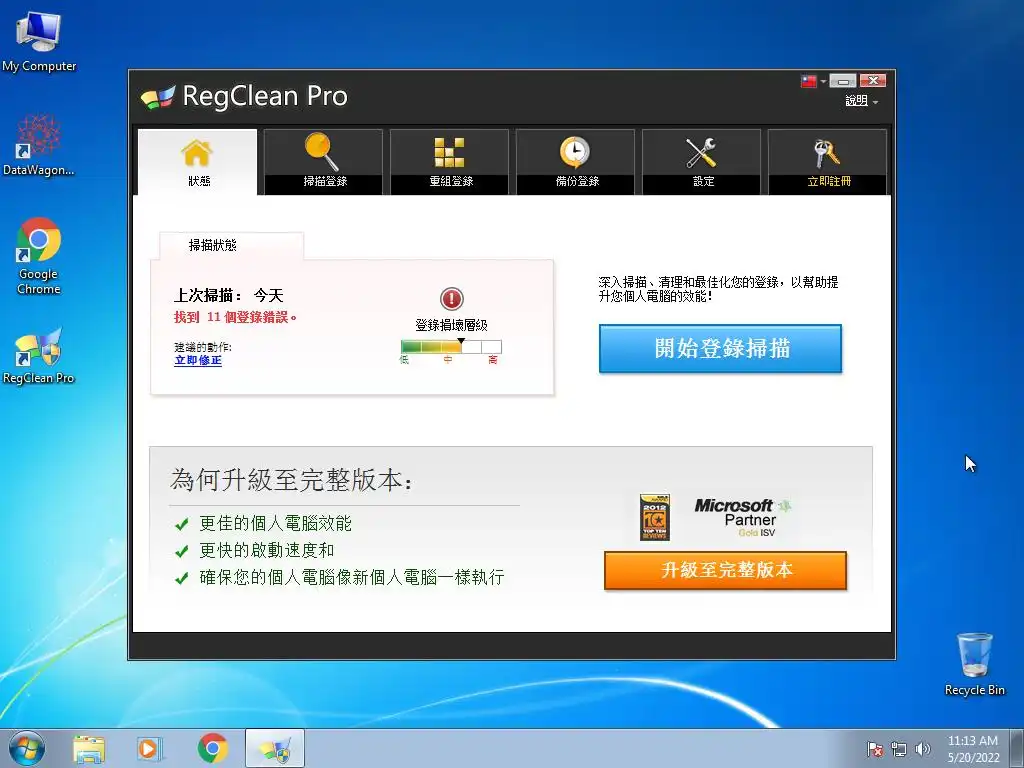Click the magnifying glass scan icon
Screen dimensions: 1024x768
321,152
